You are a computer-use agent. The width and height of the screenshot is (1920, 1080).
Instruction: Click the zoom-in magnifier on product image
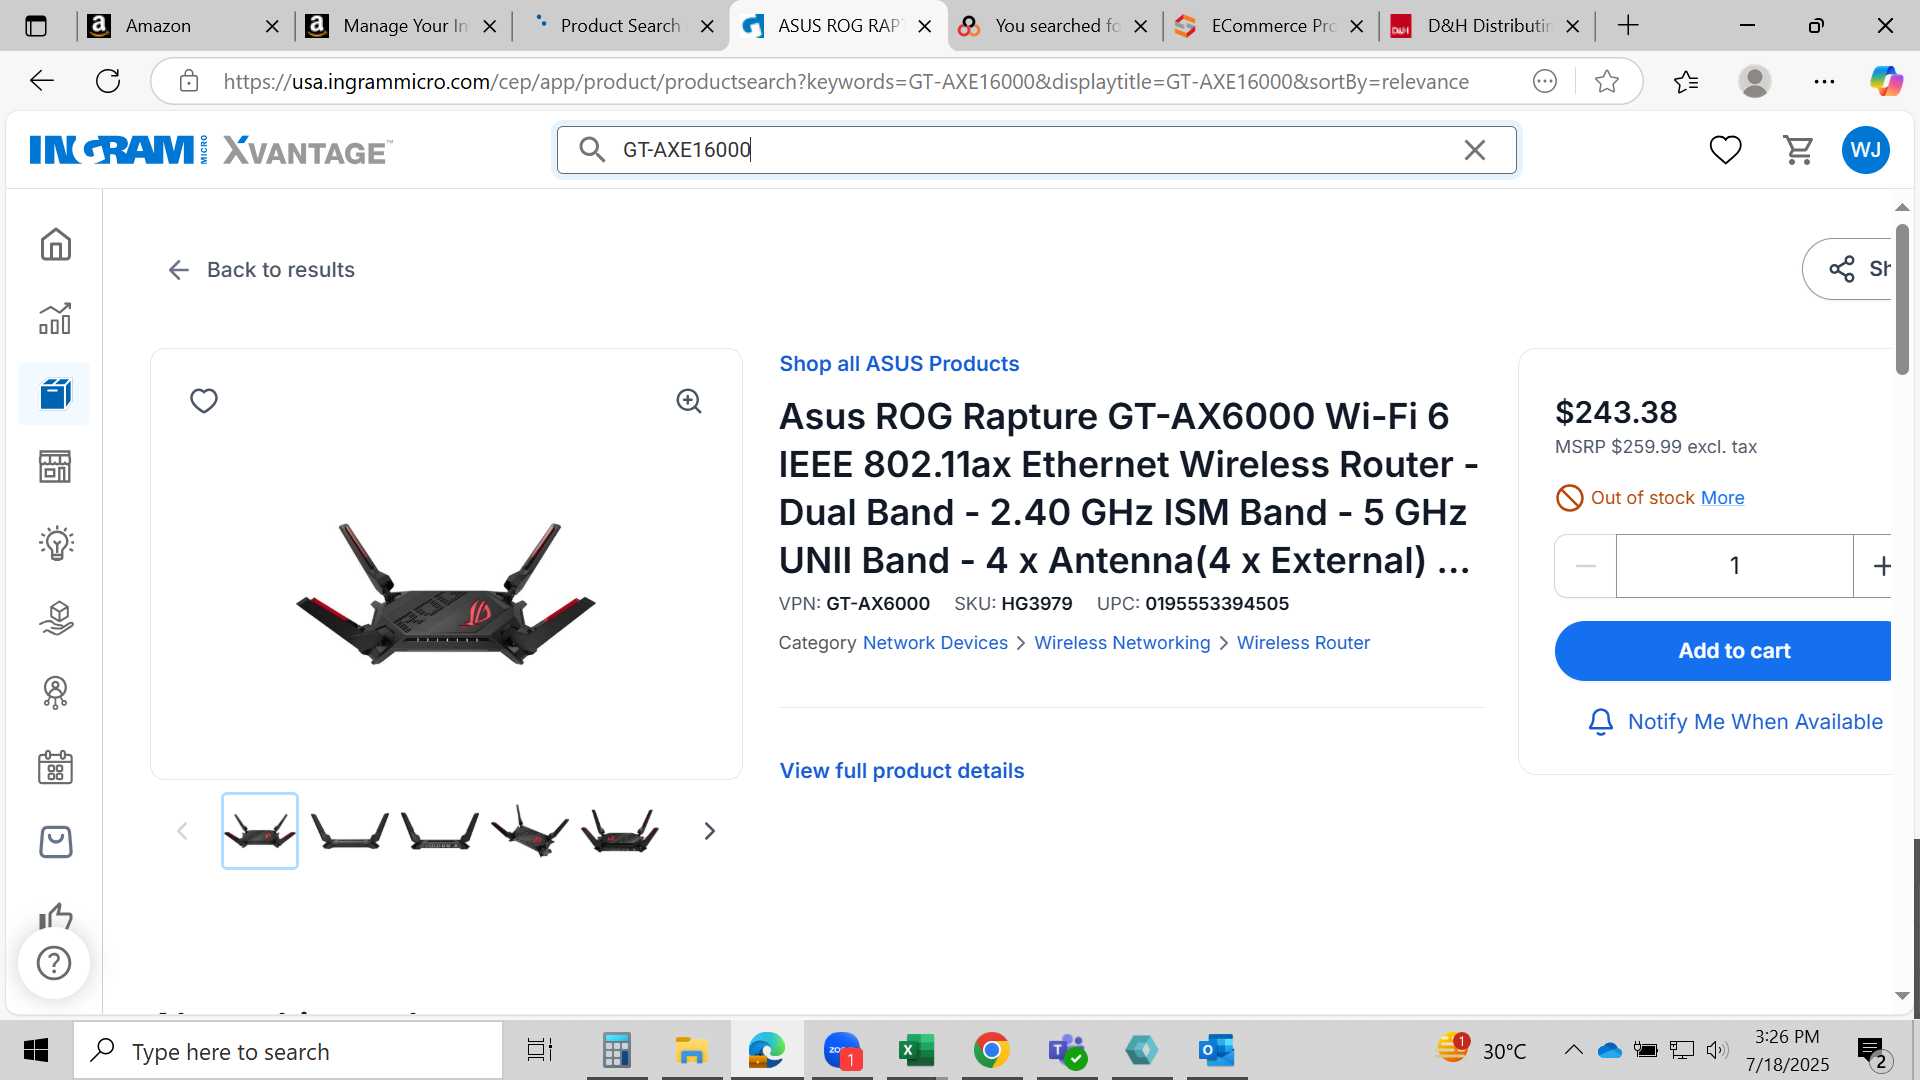pos(689,401)
